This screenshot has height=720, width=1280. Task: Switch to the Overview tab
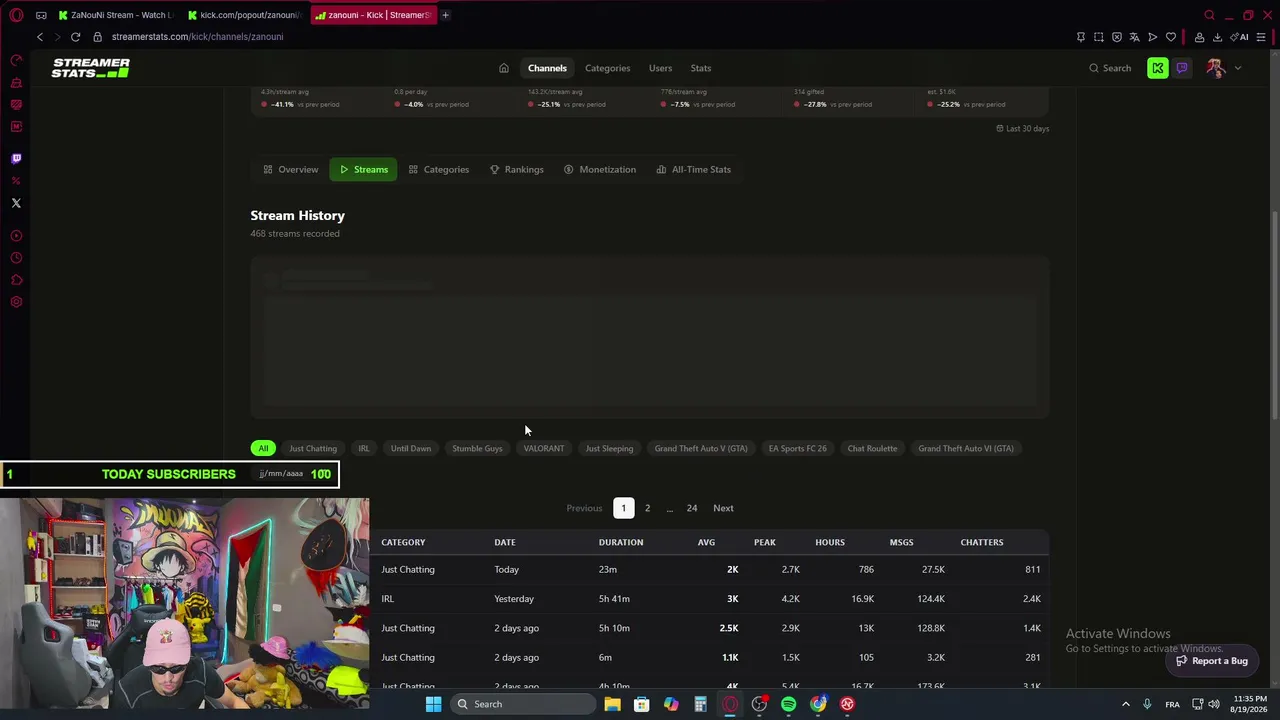(x=291, y=170)
